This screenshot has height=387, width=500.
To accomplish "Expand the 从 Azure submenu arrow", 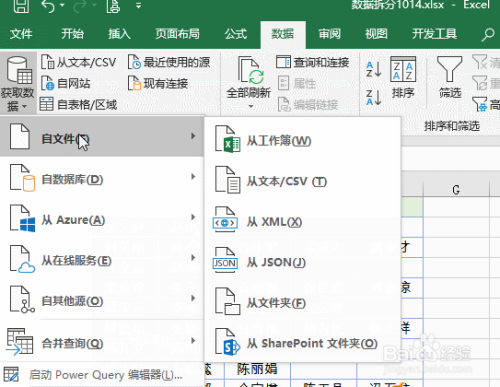I will pos(193,217).
